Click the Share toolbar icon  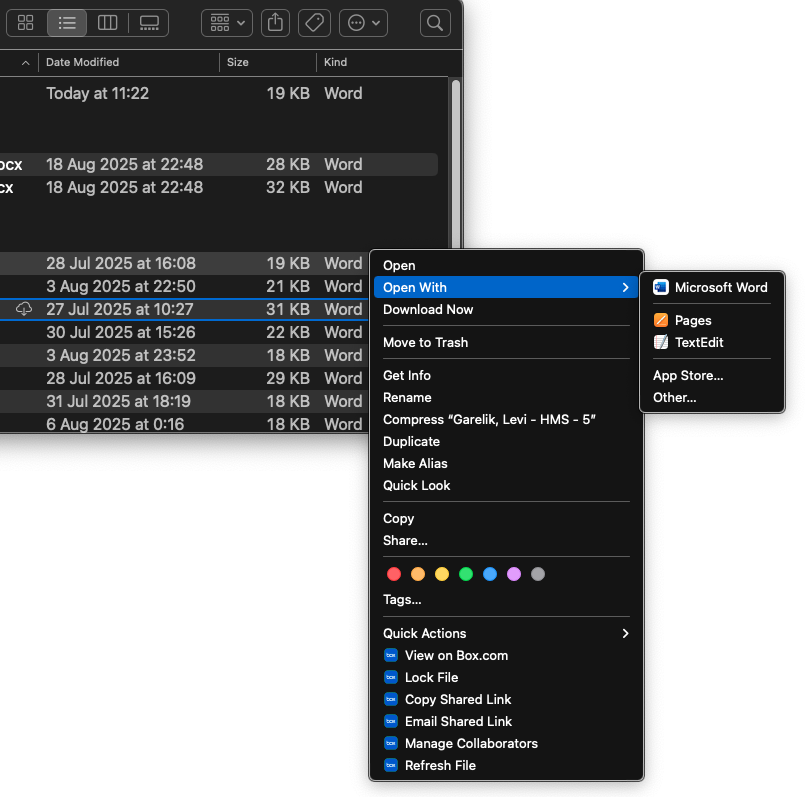click(x=277, y=22)
